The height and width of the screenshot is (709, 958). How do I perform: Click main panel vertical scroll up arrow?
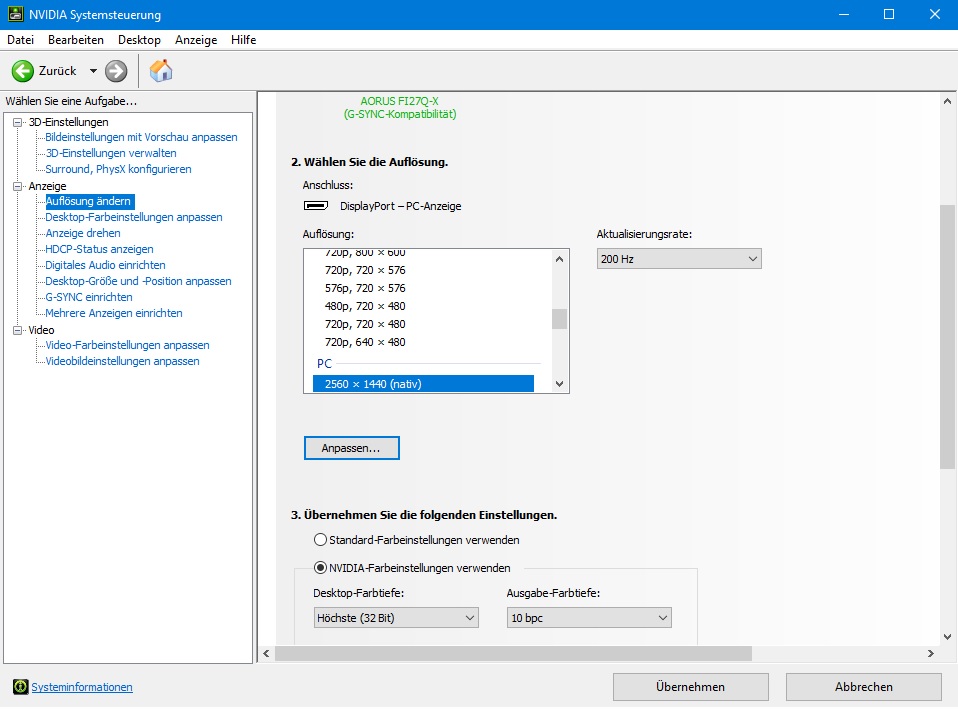pyautogui.click(x=948, y=101)
